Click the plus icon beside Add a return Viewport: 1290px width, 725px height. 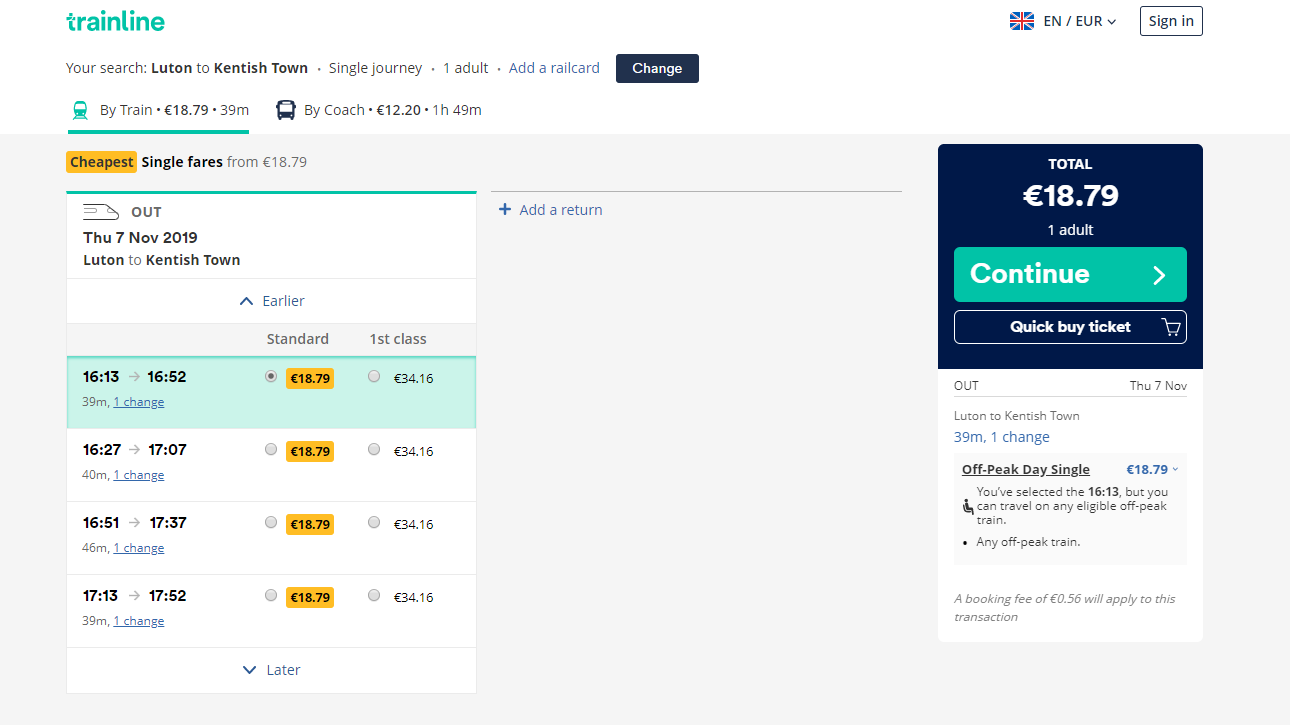tap(505, 209)
